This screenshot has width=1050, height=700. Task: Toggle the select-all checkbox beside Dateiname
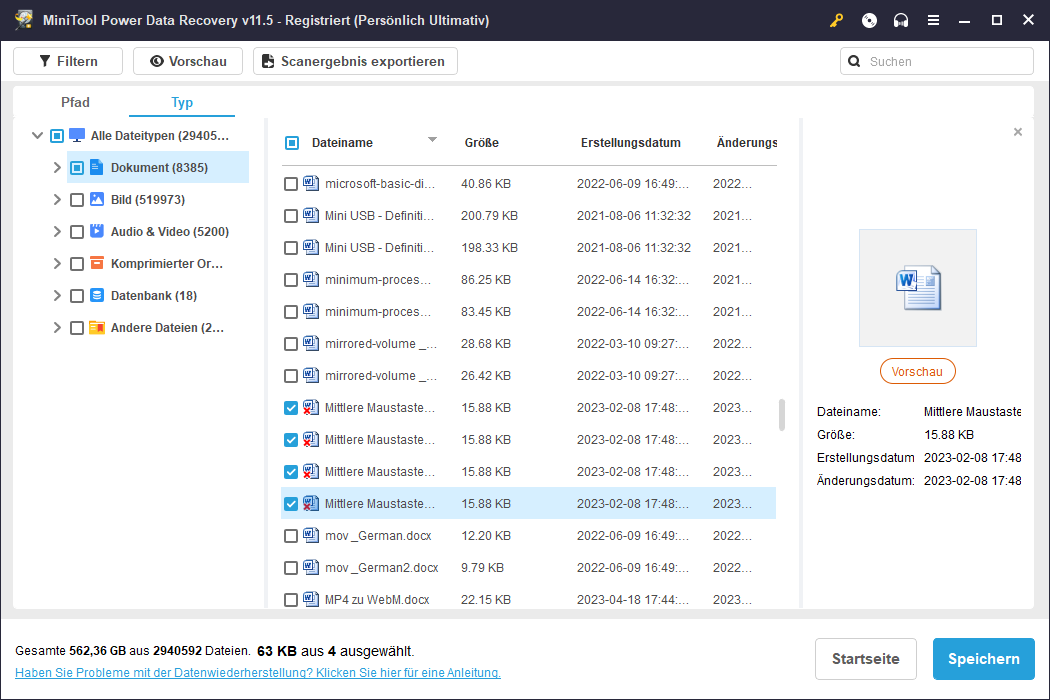click(x=292, y=143)
